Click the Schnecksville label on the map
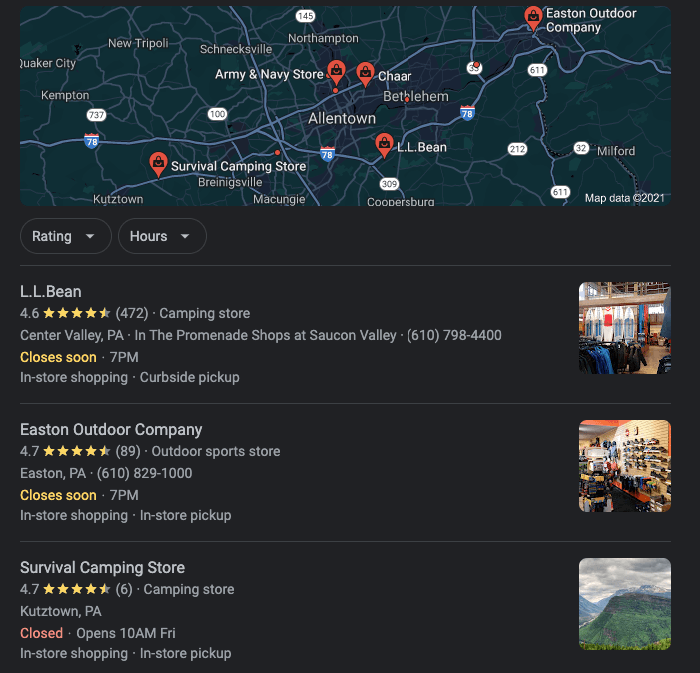700x673 pixels. 236,49
